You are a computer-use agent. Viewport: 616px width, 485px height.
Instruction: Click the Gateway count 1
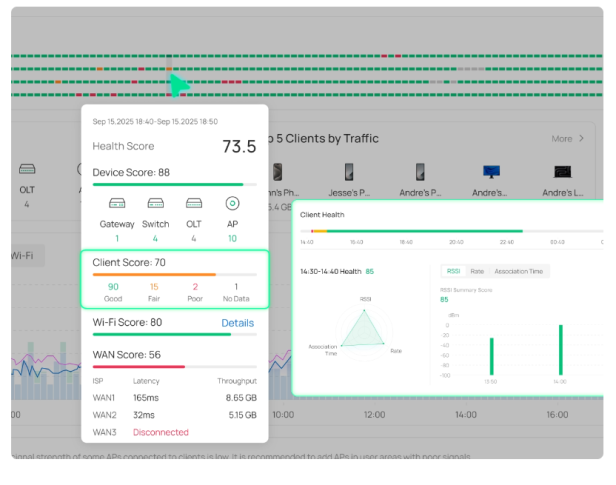[x=117, y=238]
